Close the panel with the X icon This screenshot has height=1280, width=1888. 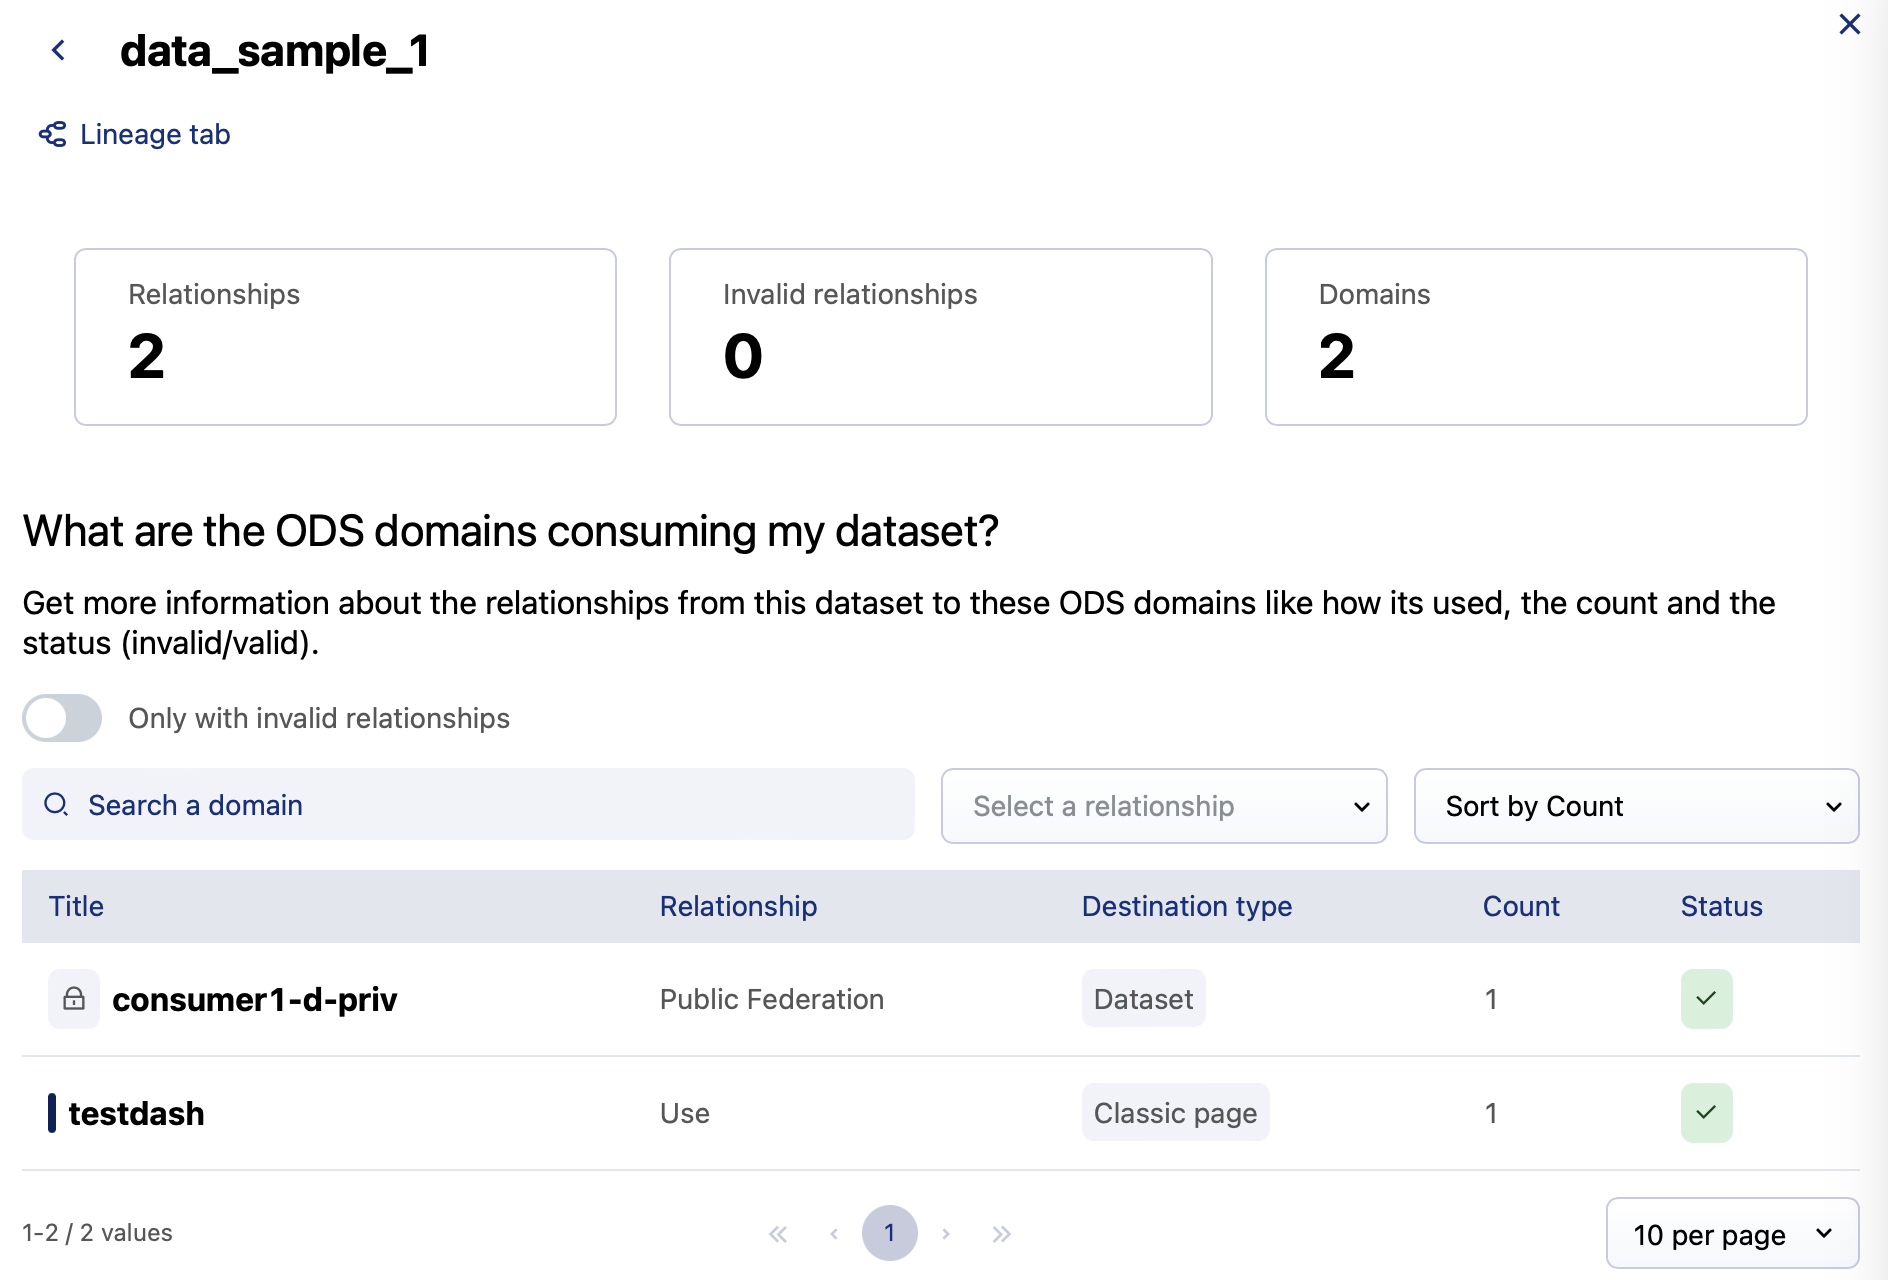pyautogui.click(x=1849, y=24)
